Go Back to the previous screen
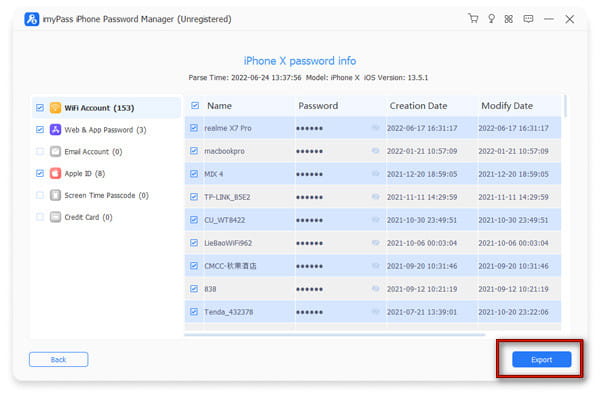 [x=59, y=359]
